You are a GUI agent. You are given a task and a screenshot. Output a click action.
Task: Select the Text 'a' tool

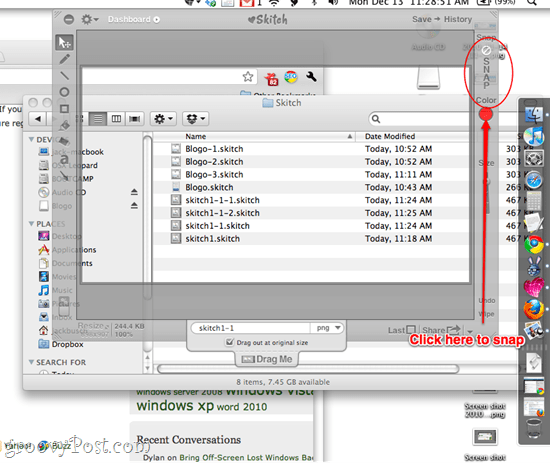click(x=64, y=159)
